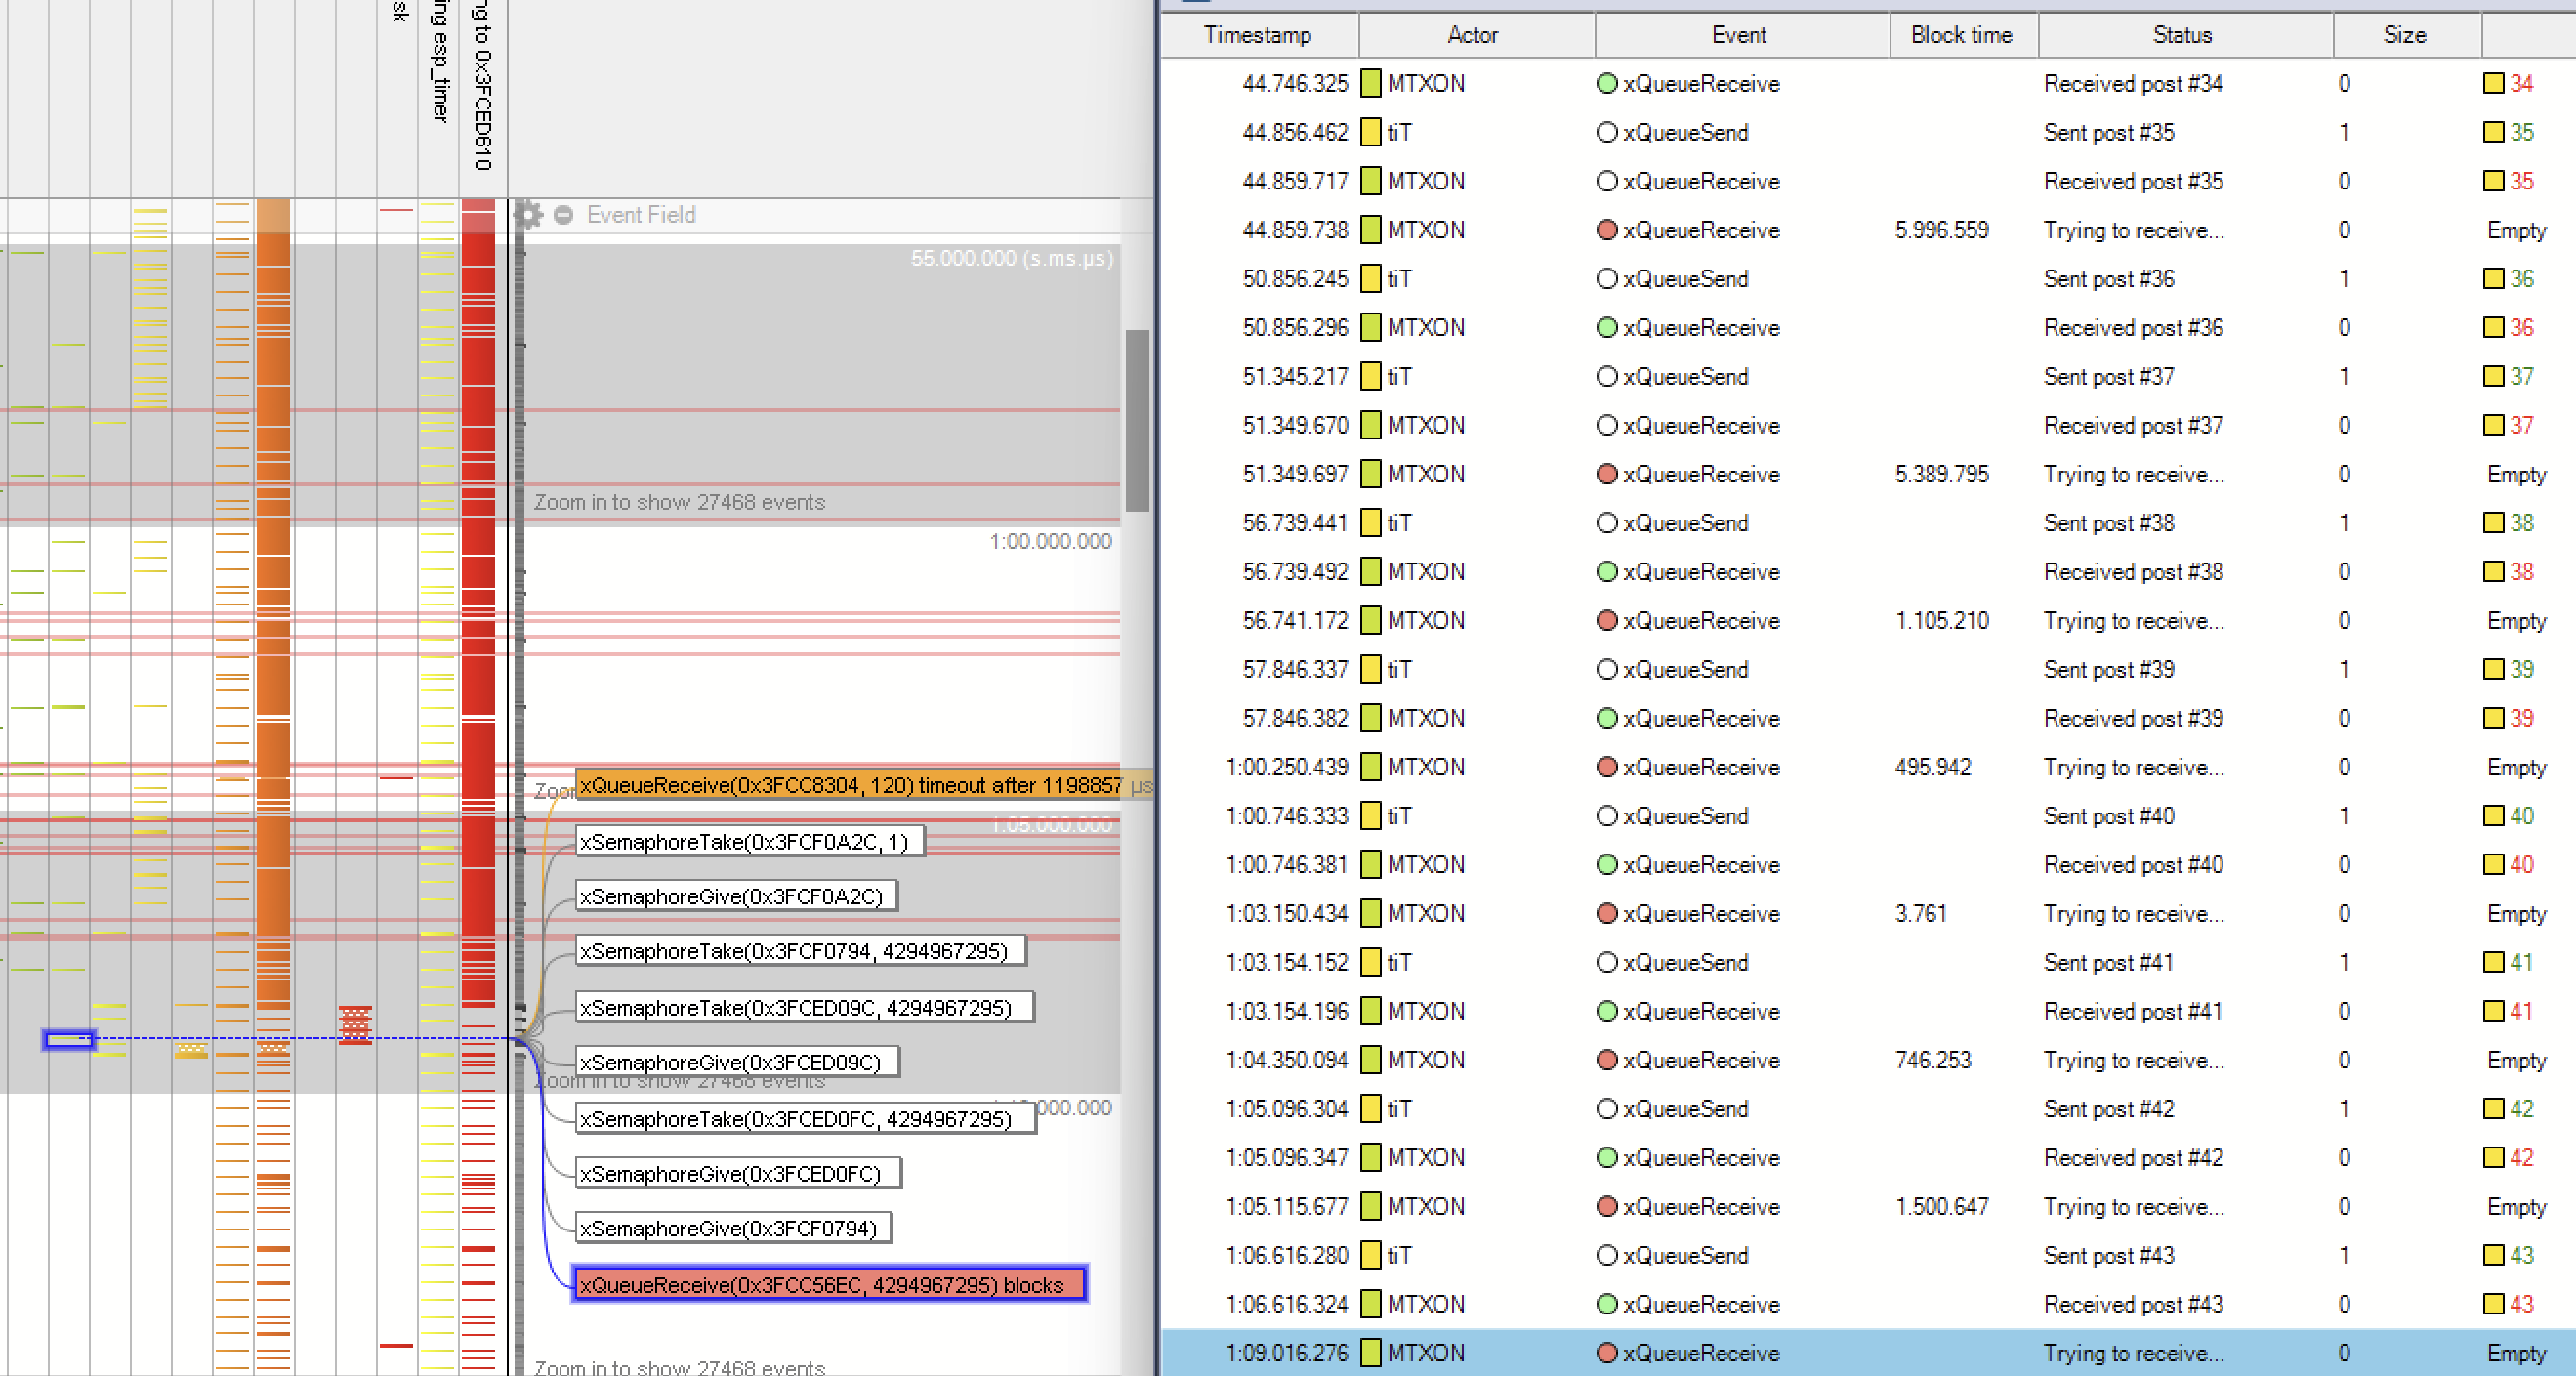Select the highlighted row at 1:09.016.276
Screen dimensions: 2576x1376
click(1900, 1352)
